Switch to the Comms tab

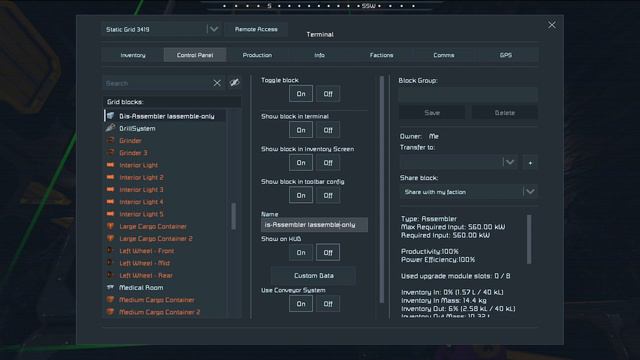point(444,55)
